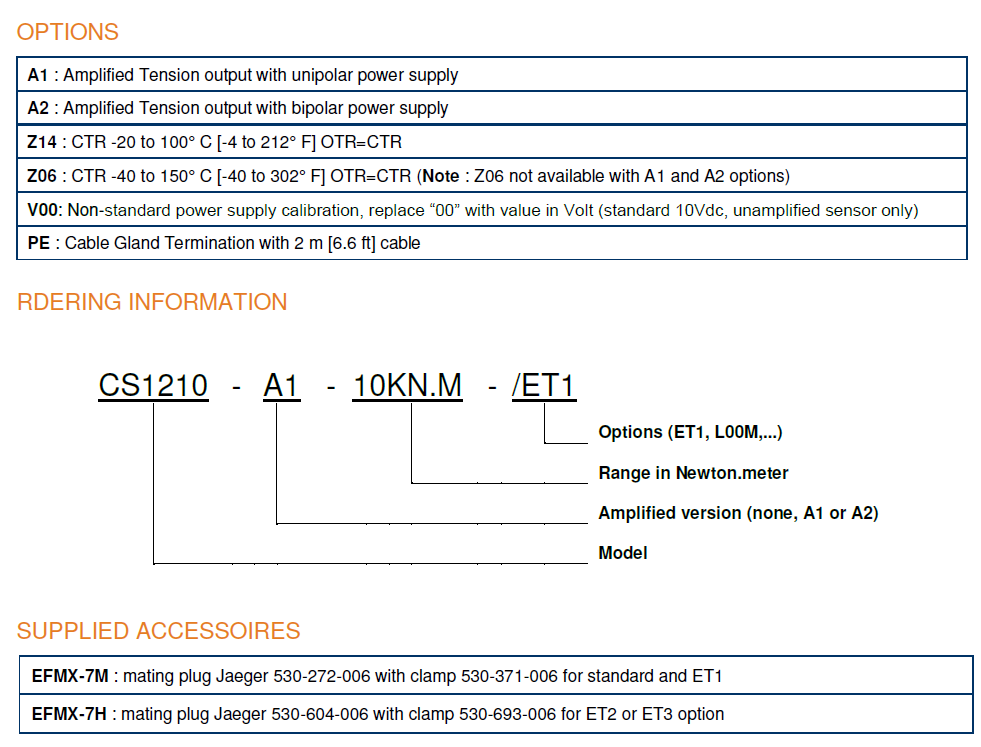Screen dimensions: 981x747
Task: Select the Range in Newton.meter label
Action: pyautogui.click(x=693, y=473)
